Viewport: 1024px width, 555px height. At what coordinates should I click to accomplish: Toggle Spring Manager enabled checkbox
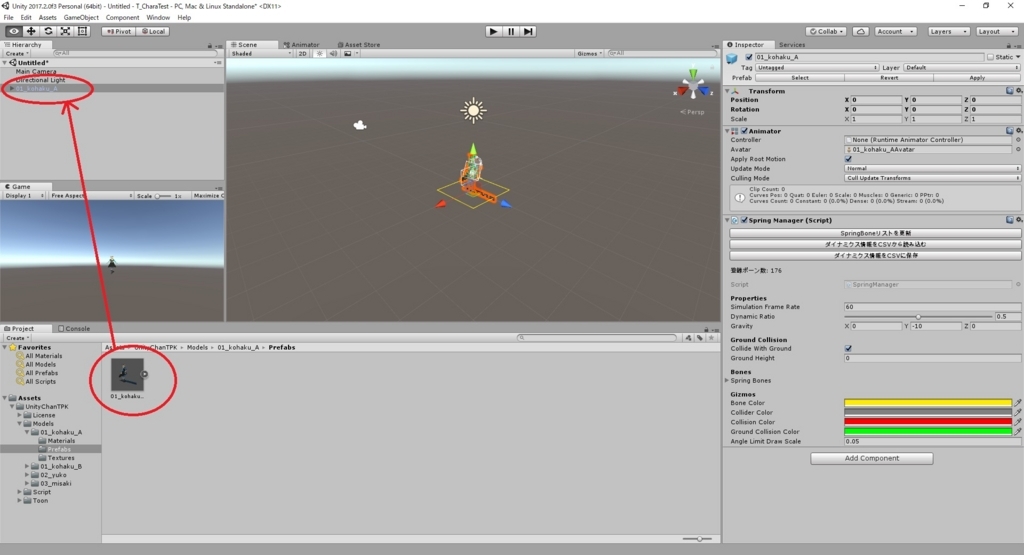coord(744,220)
